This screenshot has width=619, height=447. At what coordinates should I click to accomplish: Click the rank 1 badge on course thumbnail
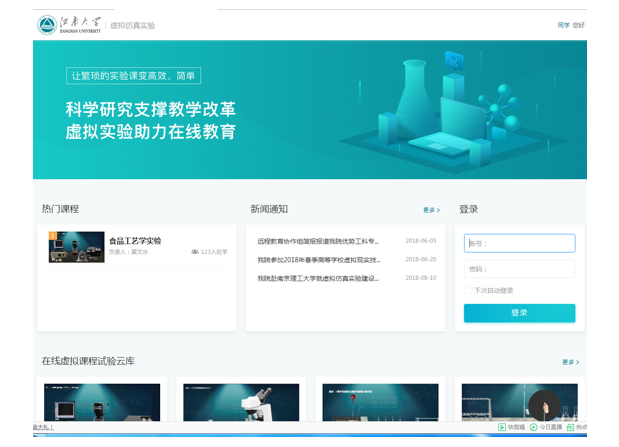(53, 236)
